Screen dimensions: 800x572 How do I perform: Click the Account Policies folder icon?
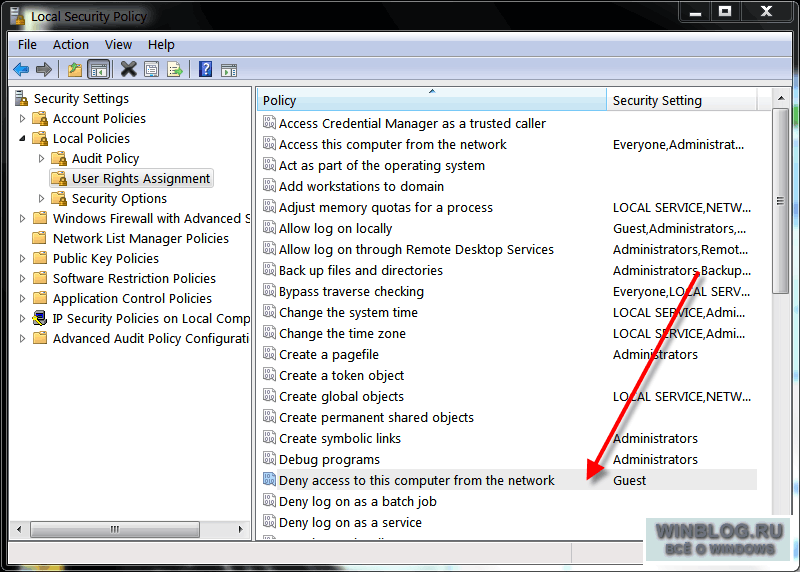[x=40, y=118]
